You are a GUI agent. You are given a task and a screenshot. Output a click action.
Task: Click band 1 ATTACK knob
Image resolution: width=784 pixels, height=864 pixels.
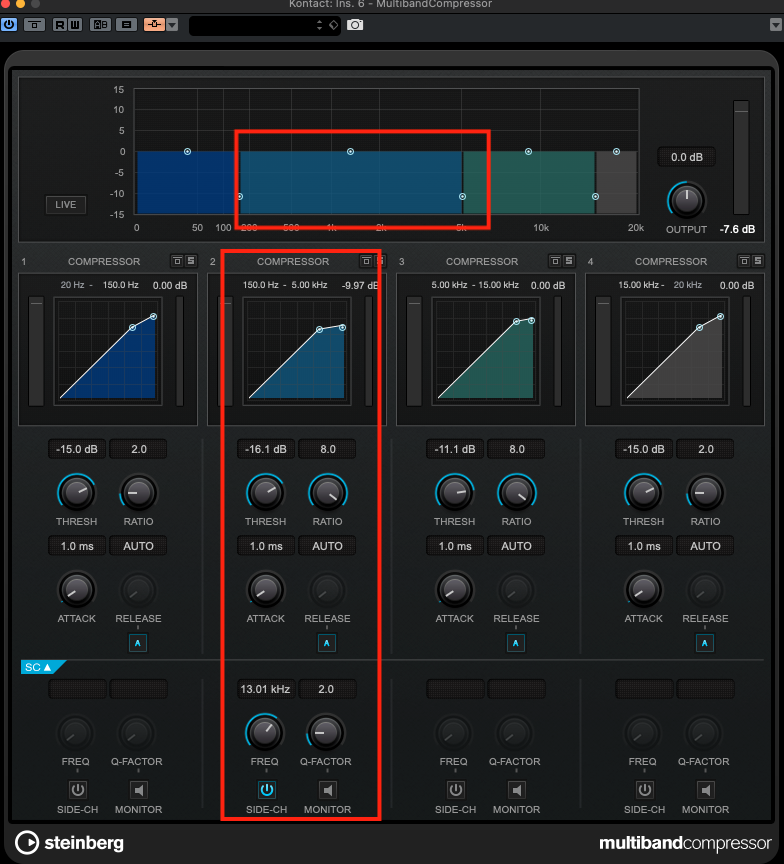(x=77, y=590)
